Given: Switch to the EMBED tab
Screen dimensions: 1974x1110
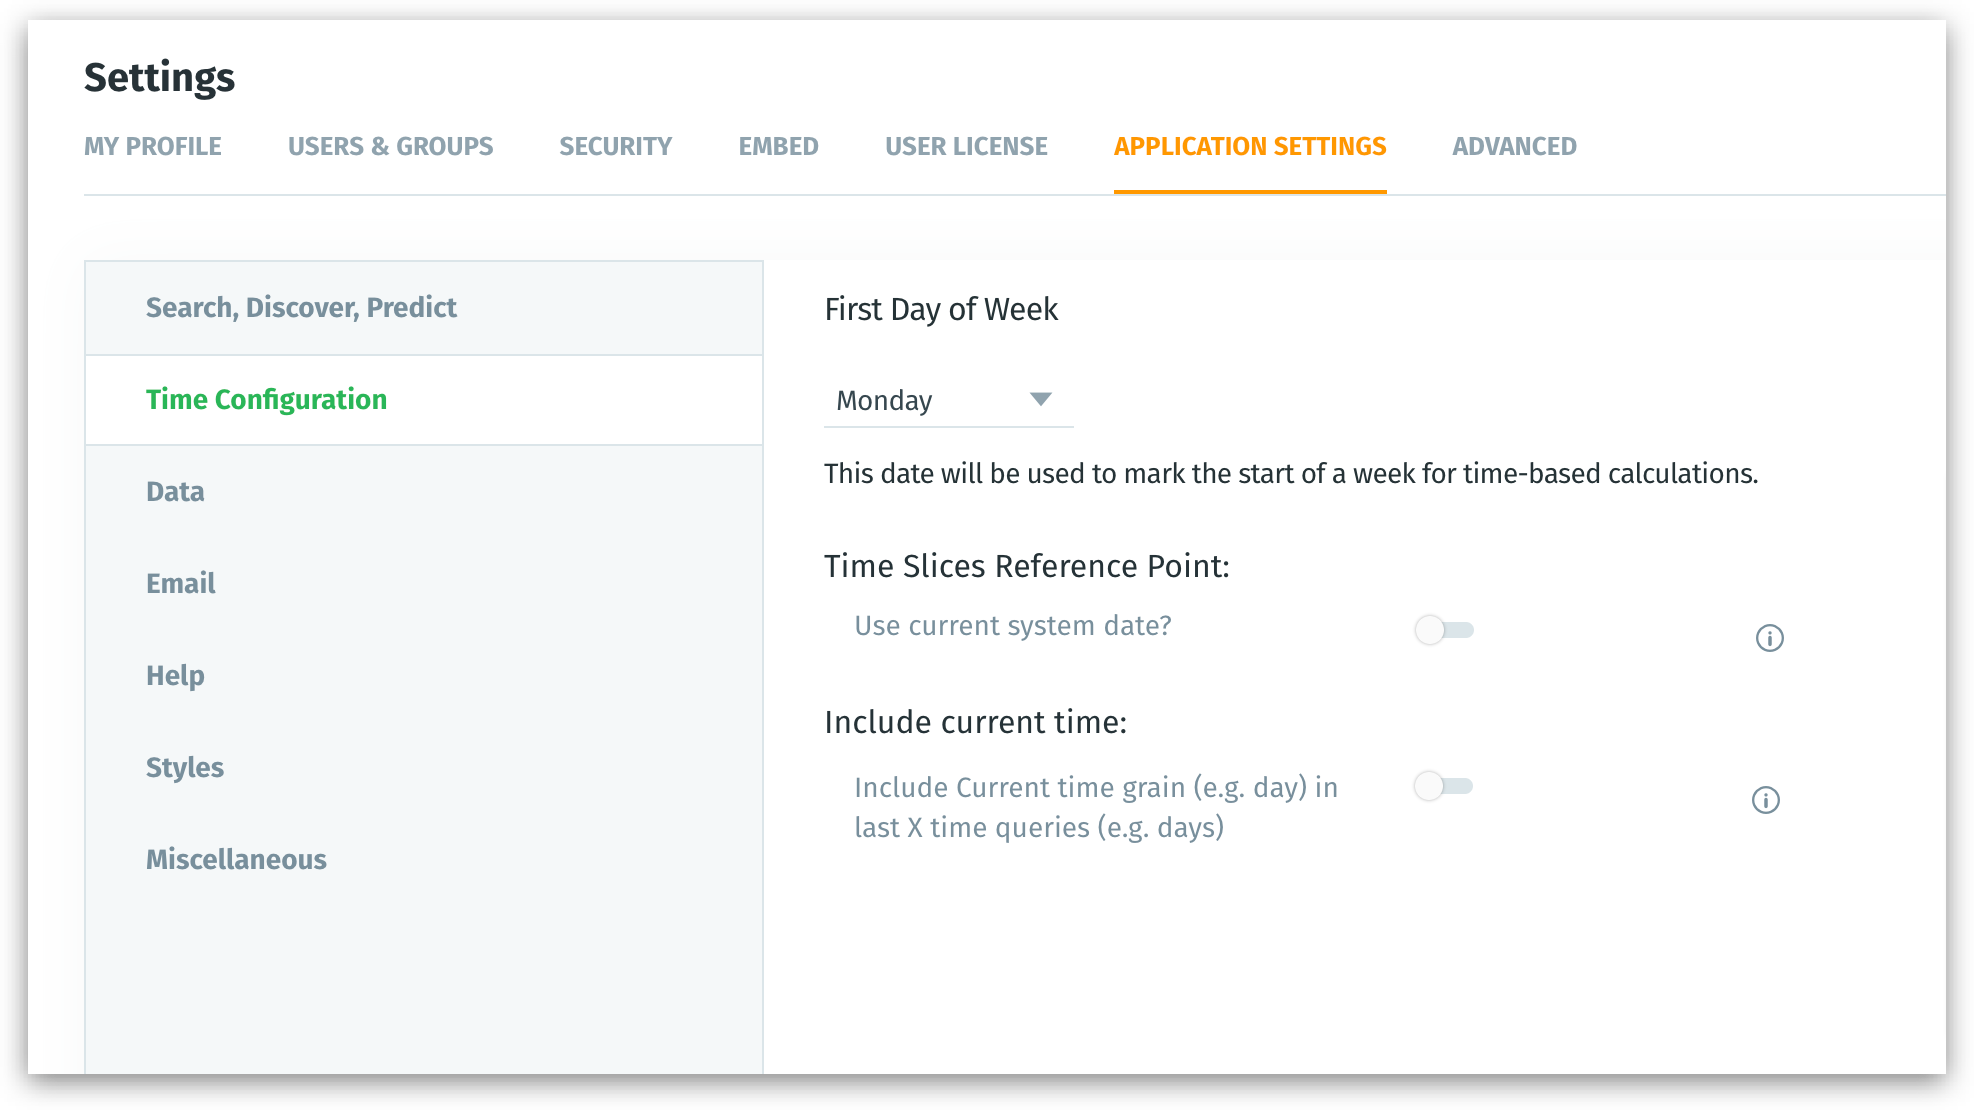Looking at the screenshot, I should point(778,146).
